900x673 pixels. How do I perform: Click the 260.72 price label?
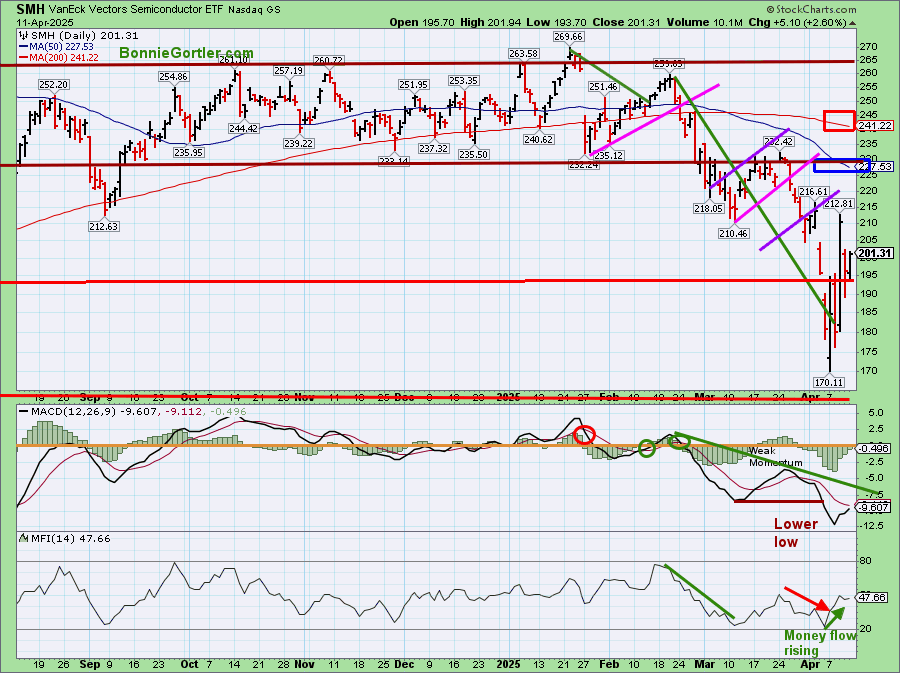coord(328,60)
